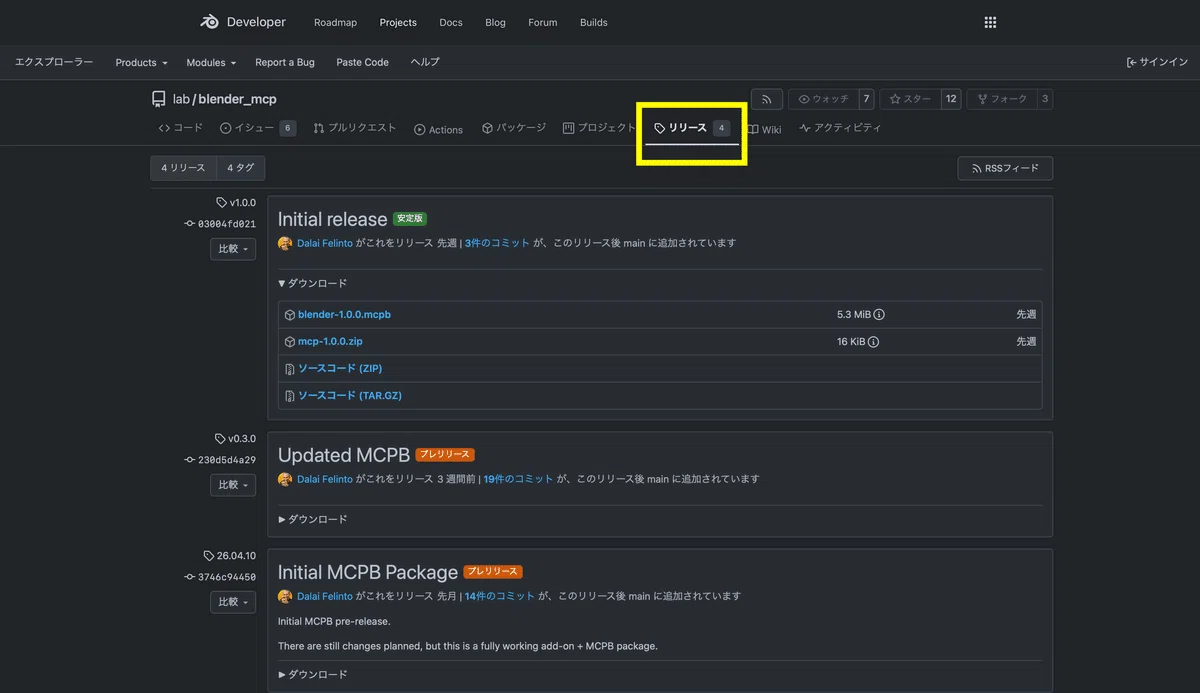Open the 比較 dropdown for 26.04.10
This screenshot has height=693, width=1200.
(x=233, y=602)
